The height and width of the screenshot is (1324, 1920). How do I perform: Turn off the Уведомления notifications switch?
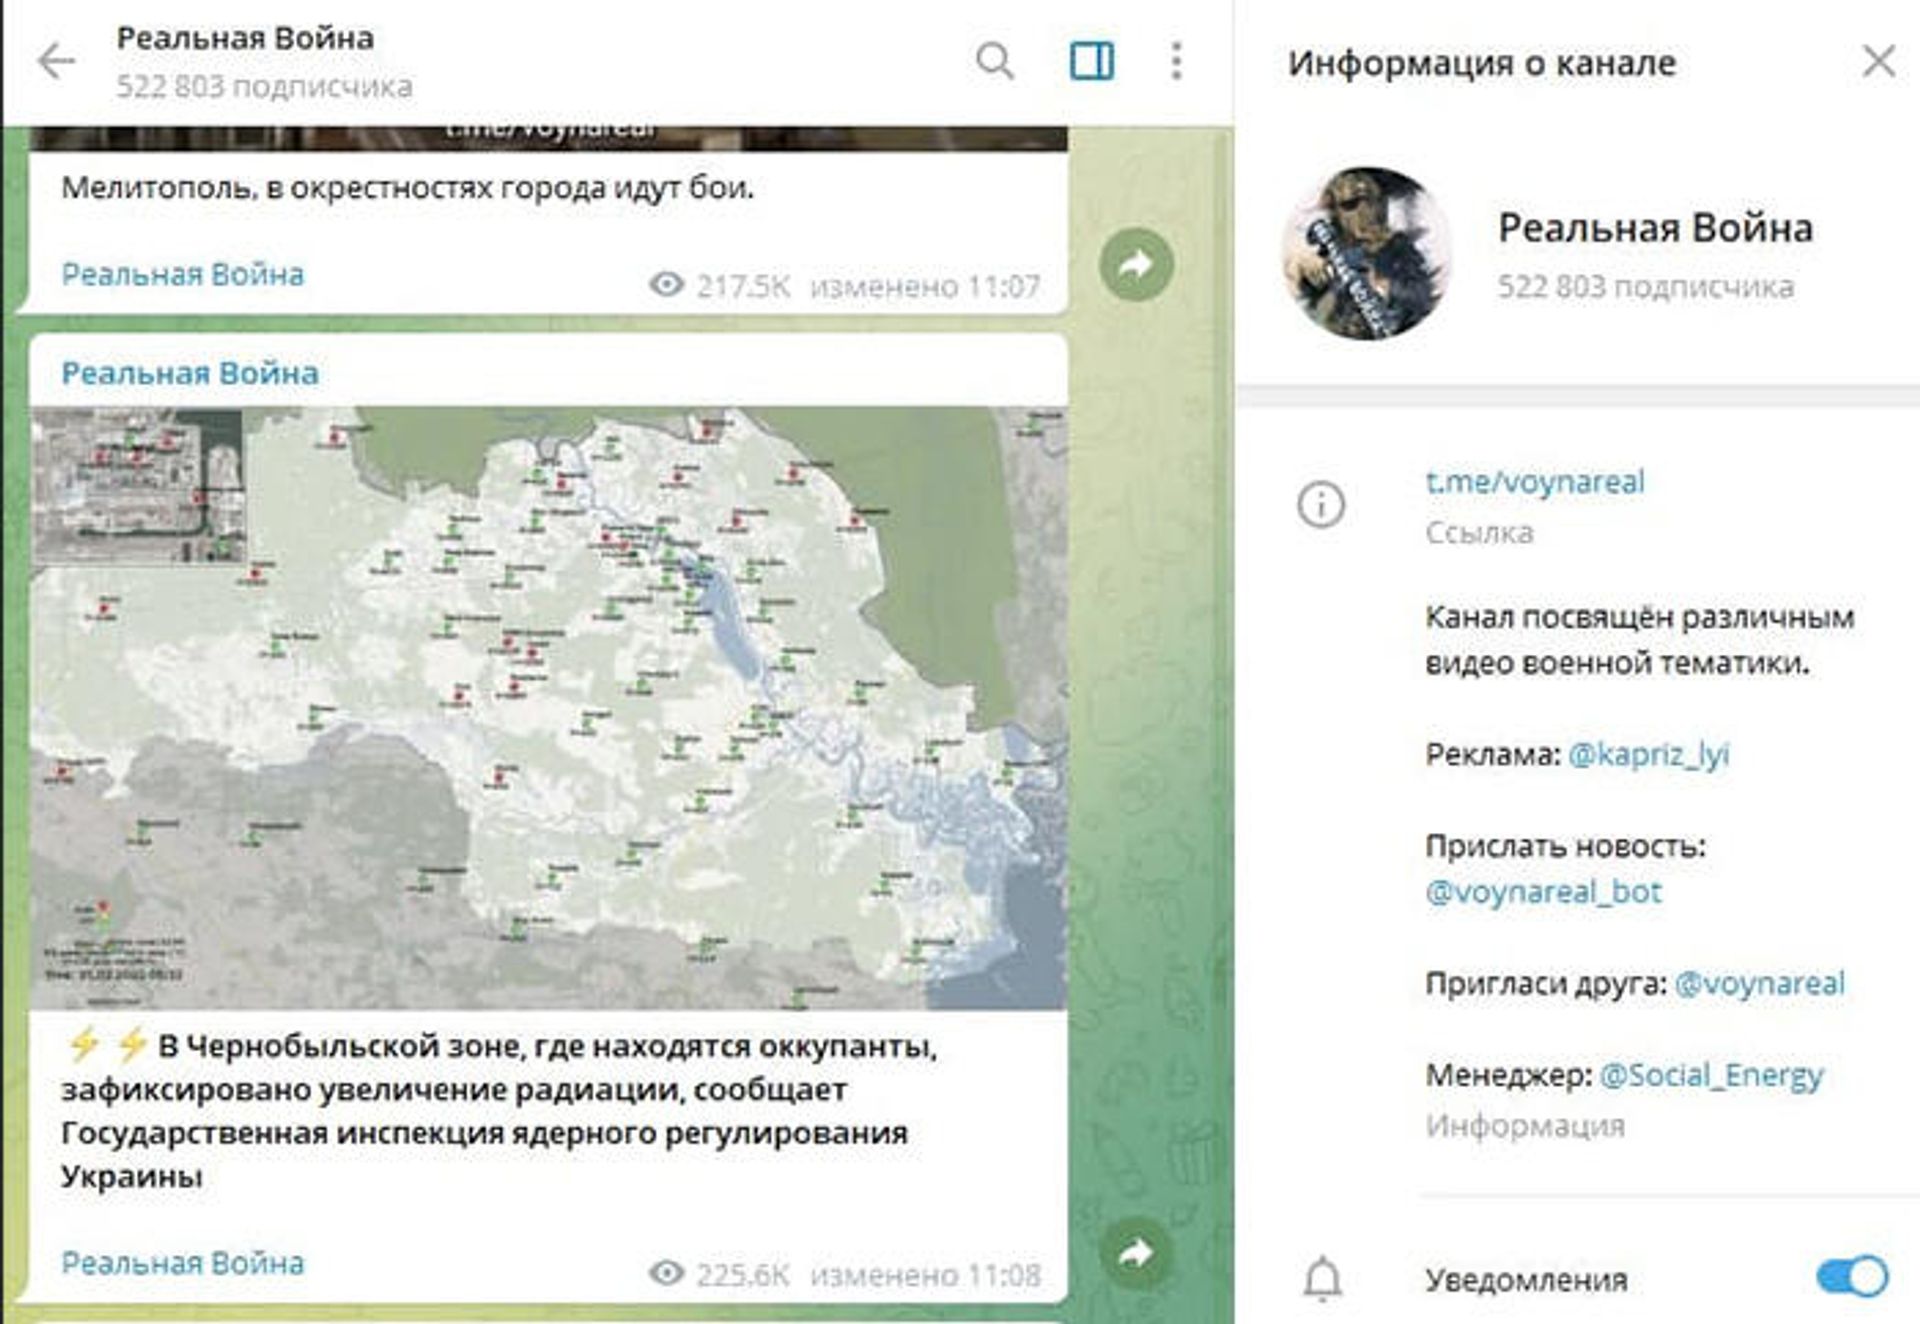[x=1852, y=1277]
